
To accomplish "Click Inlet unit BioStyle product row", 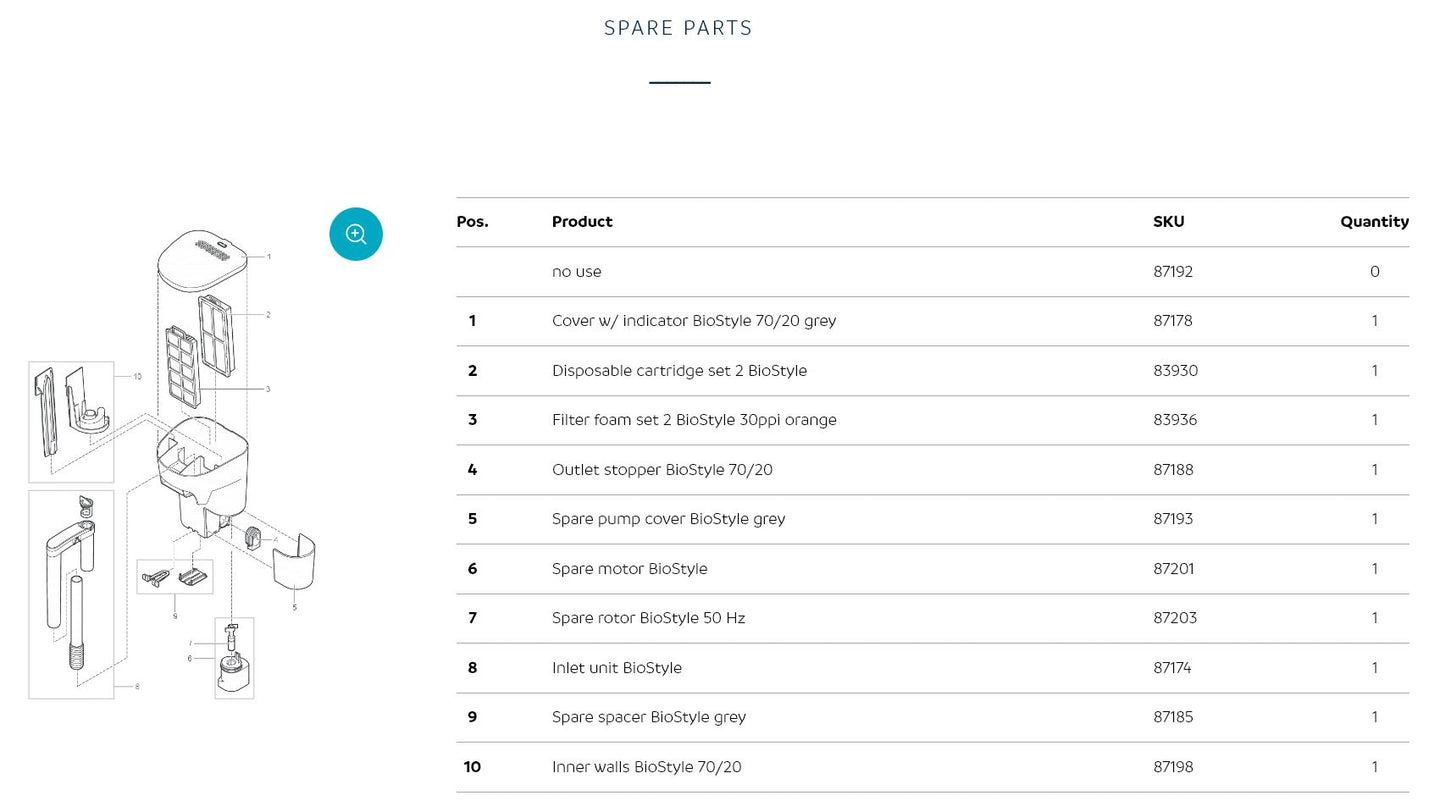I will click(x=932, y=668).
